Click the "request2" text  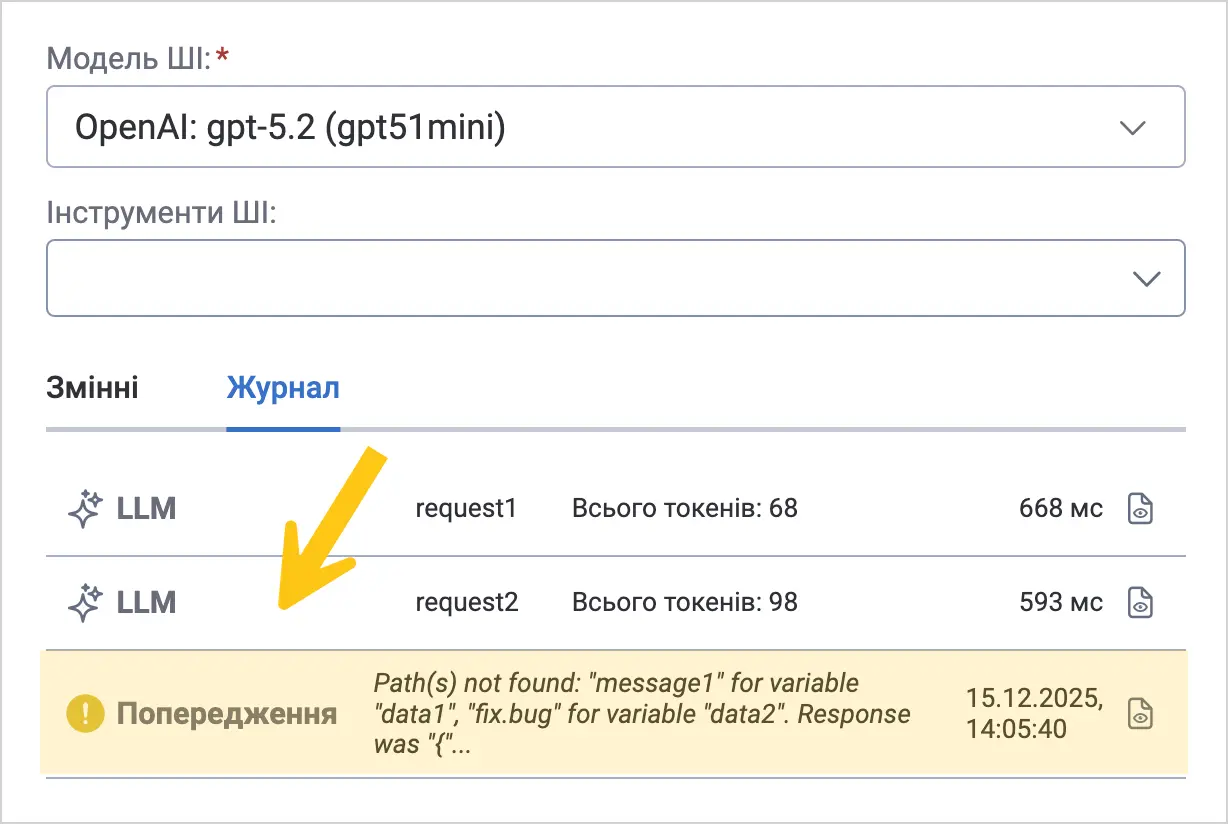point(467,602)
